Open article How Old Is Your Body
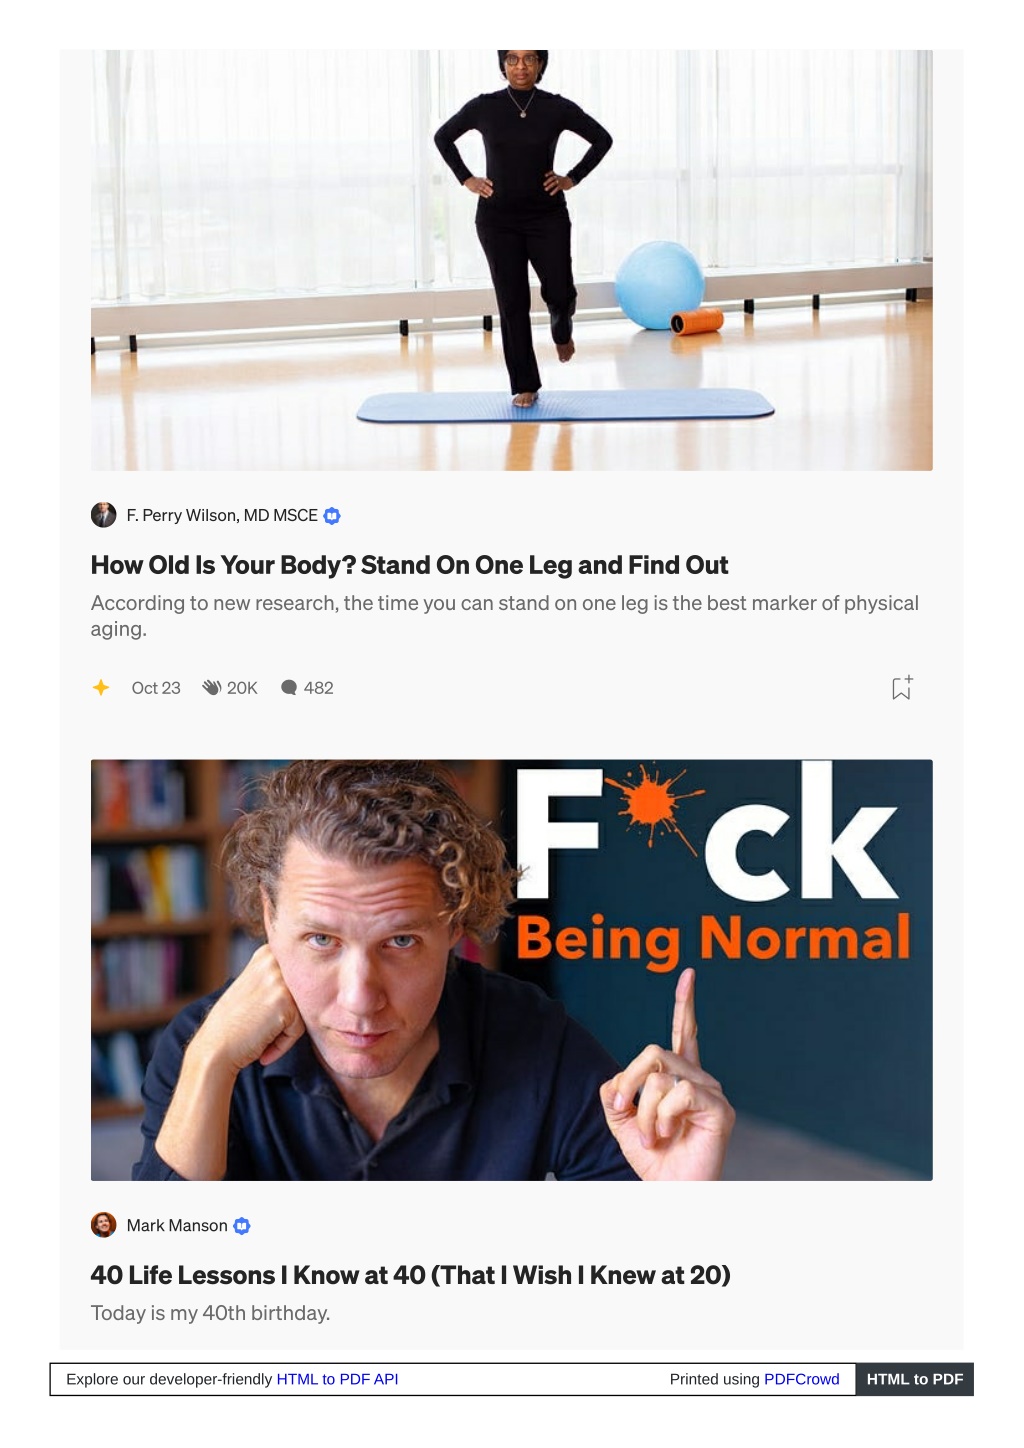Viewport: 1024px width, 1448px height. point(409,566)
